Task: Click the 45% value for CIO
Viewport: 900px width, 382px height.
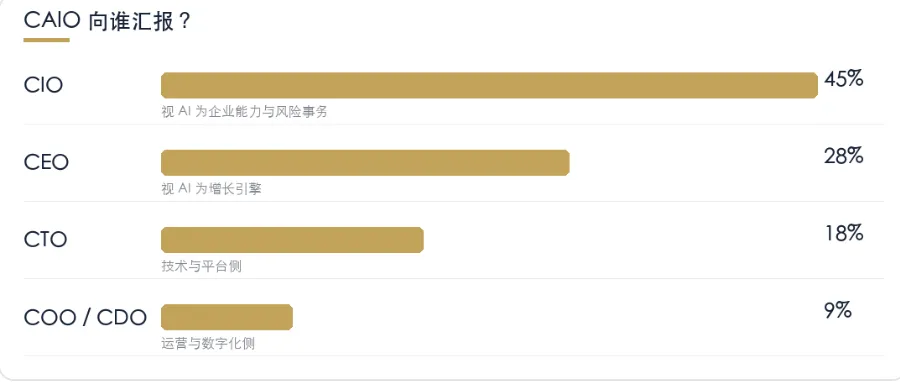Action: (844, 79)
